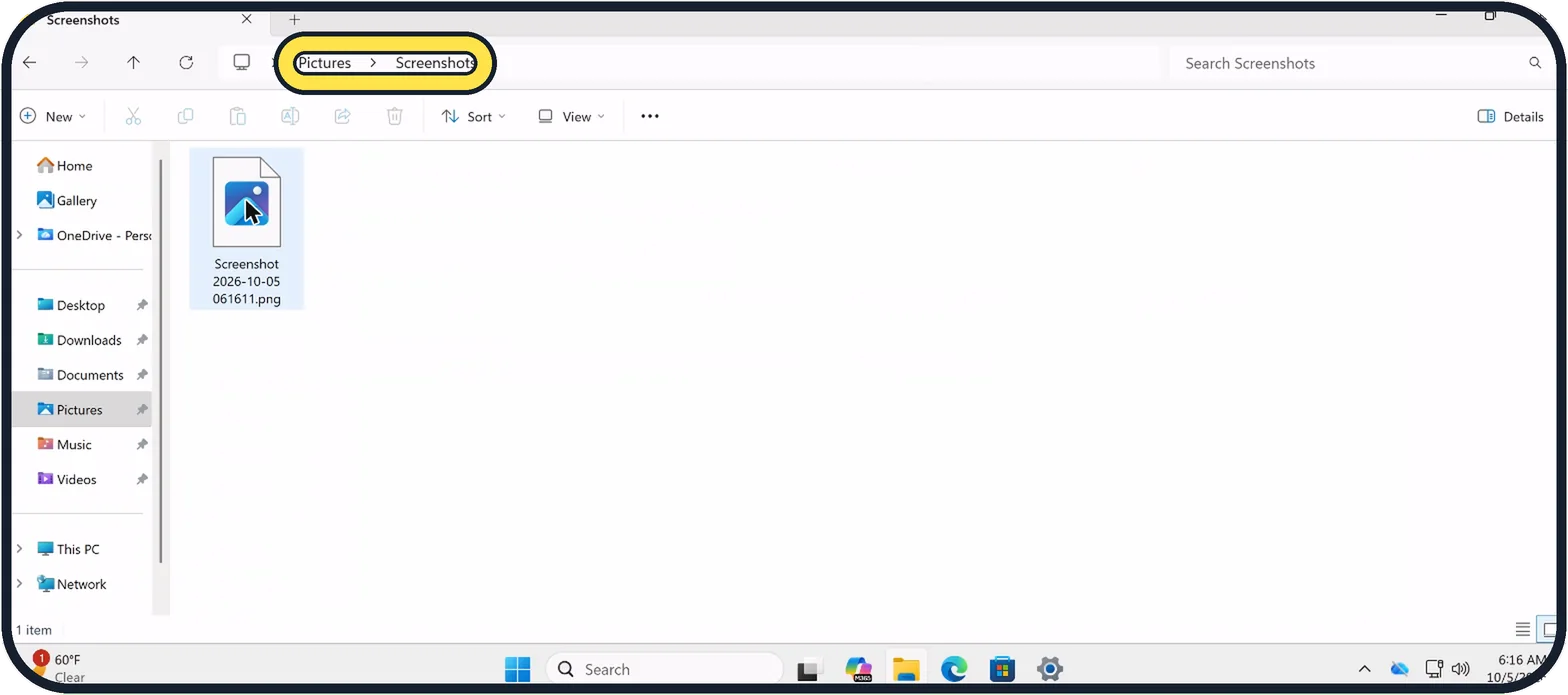Click the network tray icon
1568x695 pixels.
1433,668
